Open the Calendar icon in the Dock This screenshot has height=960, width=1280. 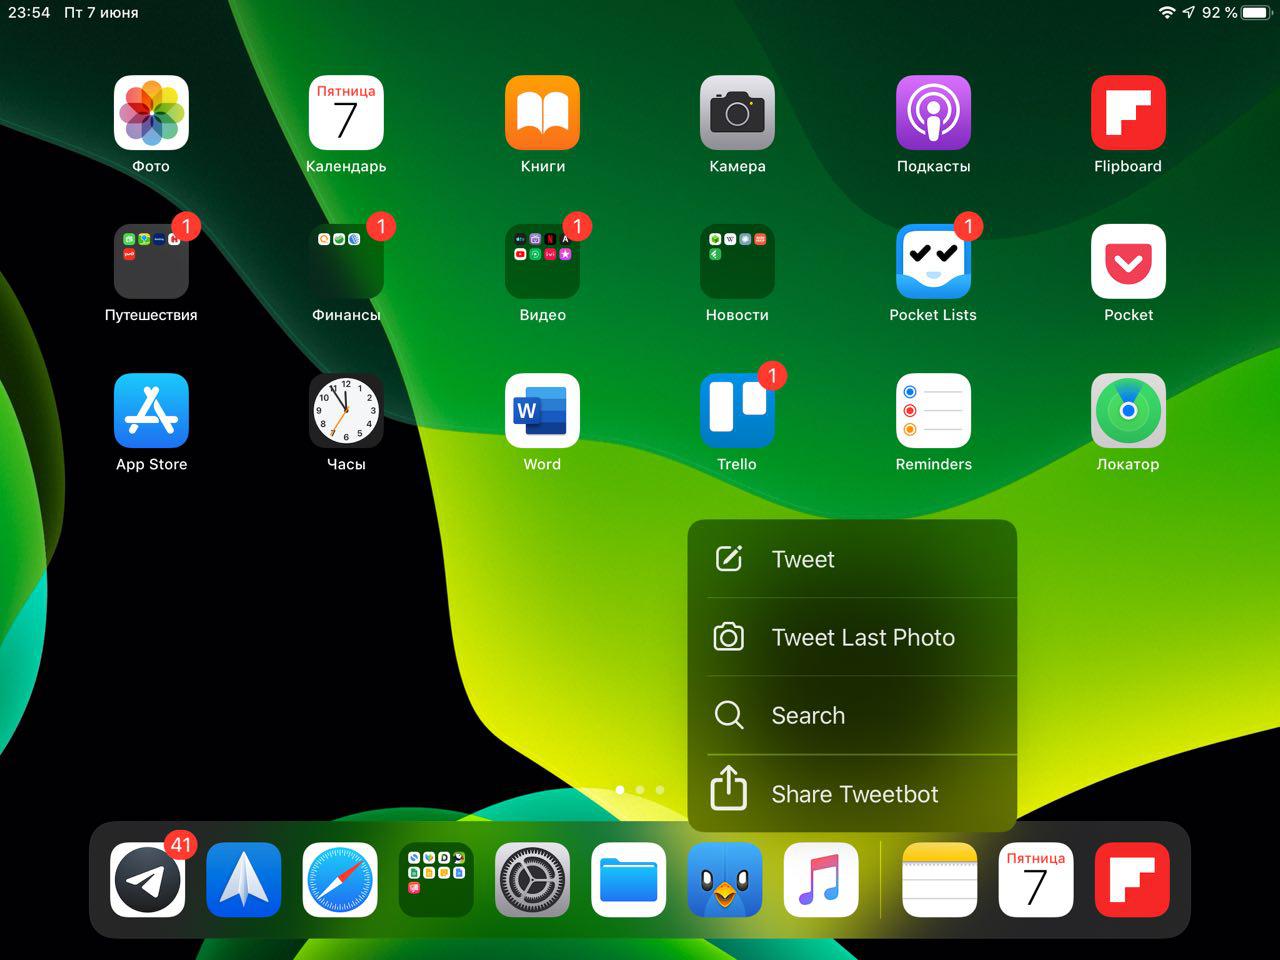pos(1036,880)
